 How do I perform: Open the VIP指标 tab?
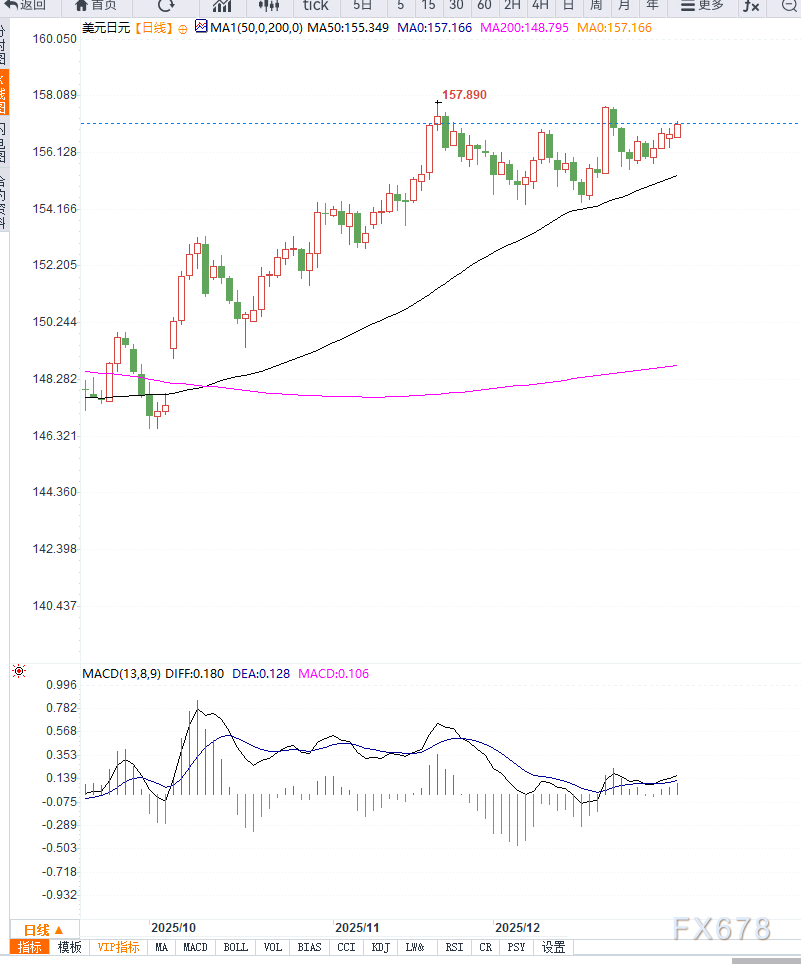[x=118, y=947]
